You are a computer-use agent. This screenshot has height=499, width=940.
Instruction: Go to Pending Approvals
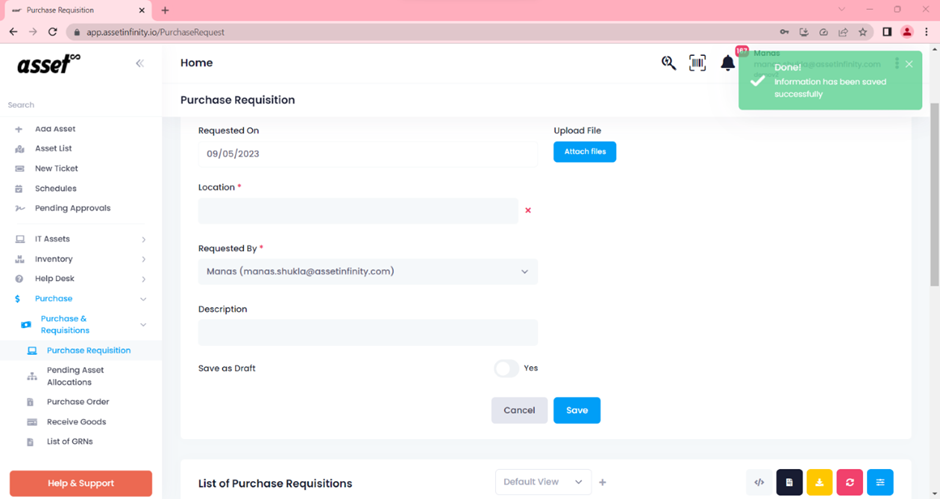(73, 208)
